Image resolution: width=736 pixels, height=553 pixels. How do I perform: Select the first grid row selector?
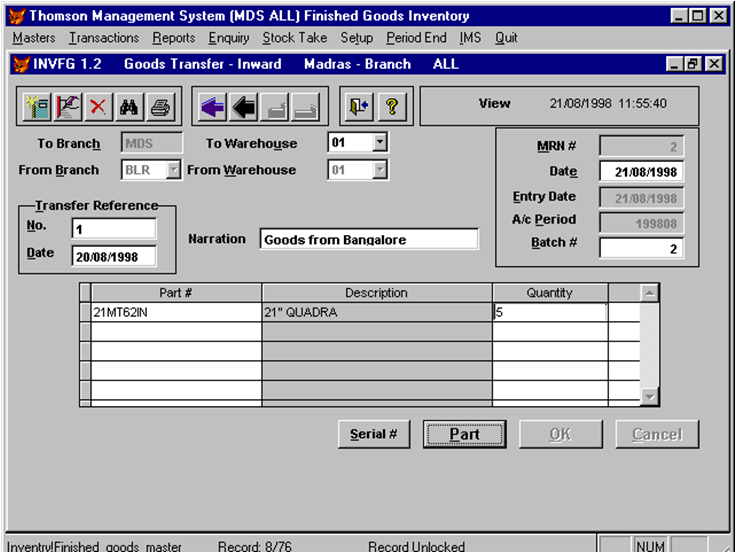point(85,312)
